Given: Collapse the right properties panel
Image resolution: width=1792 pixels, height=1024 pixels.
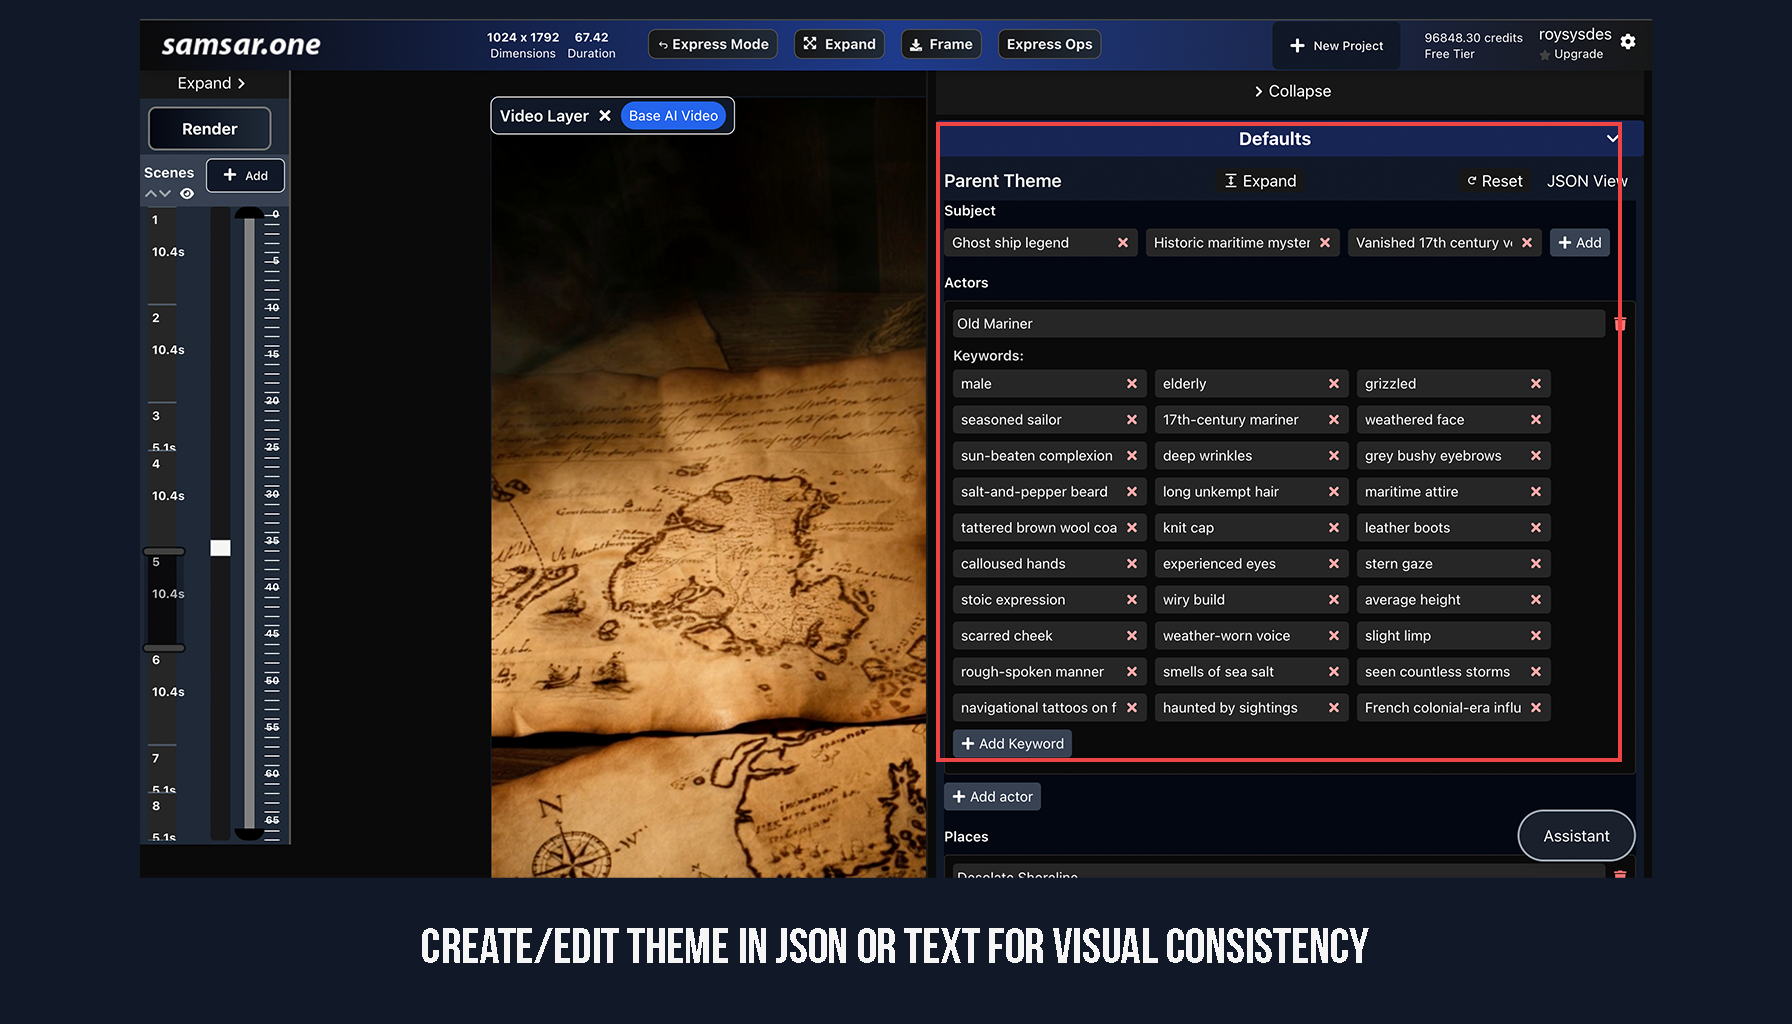Looking at the screenshot, I should [x=1292, y=90].
